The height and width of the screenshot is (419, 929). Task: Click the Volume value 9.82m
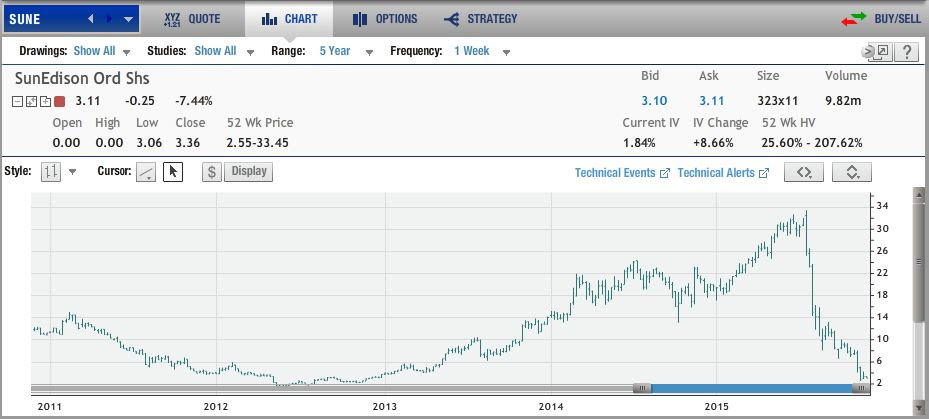tap(844, 101)
